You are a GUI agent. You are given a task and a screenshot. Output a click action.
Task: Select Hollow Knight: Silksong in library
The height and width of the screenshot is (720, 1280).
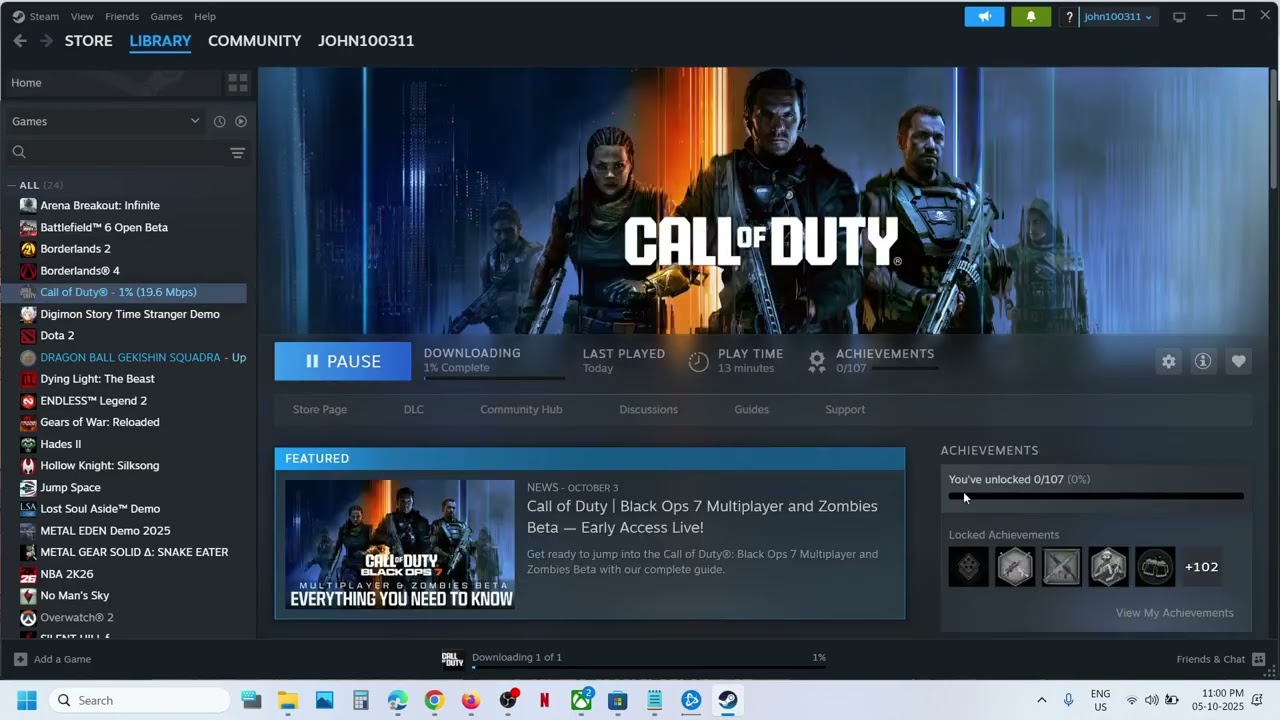(x=99, y=465)
